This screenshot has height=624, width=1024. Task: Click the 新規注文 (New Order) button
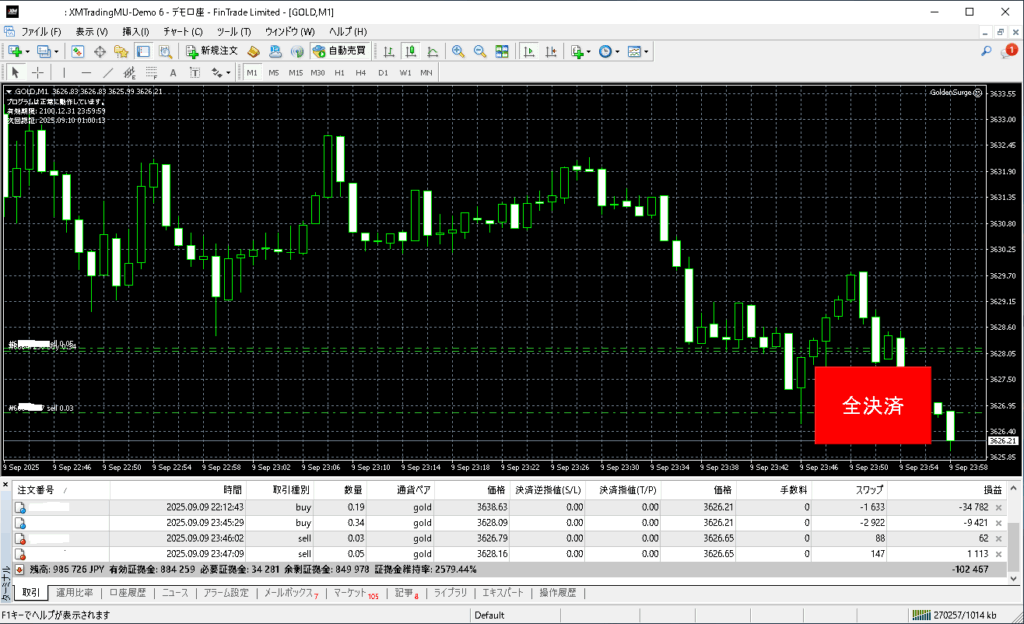pos(211,51)
